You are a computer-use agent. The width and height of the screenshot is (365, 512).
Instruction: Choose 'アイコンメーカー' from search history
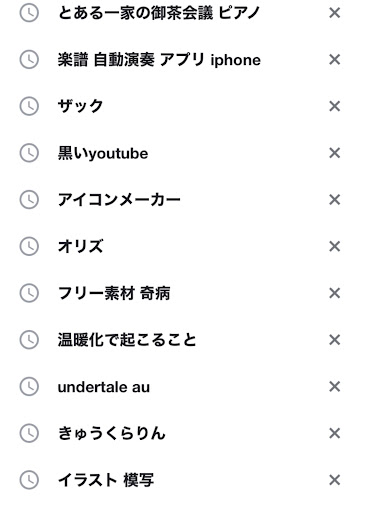(119, 200)
